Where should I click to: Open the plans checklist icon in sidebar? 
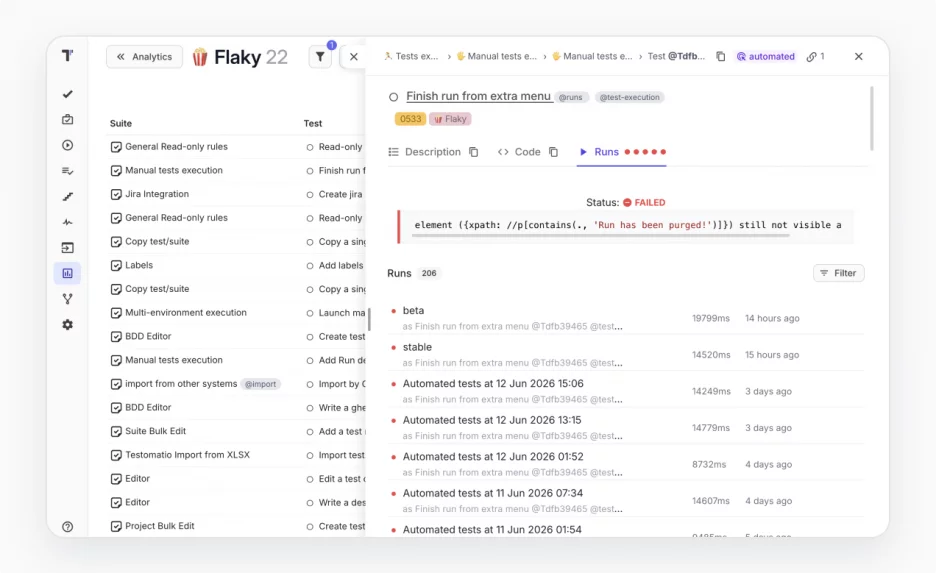(x=67, y=171)
